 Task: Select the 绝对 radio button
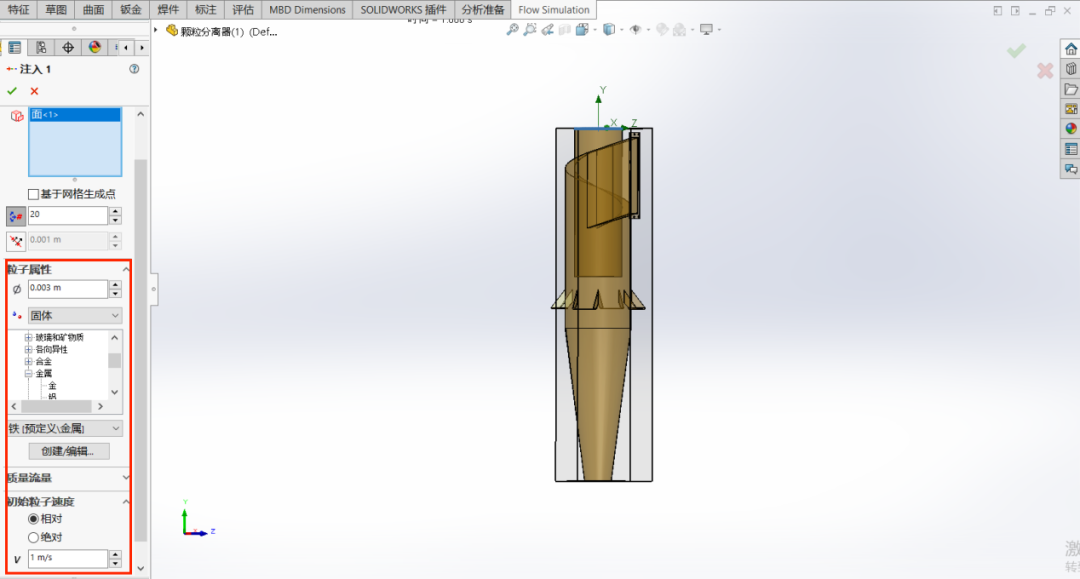point(33,537)
